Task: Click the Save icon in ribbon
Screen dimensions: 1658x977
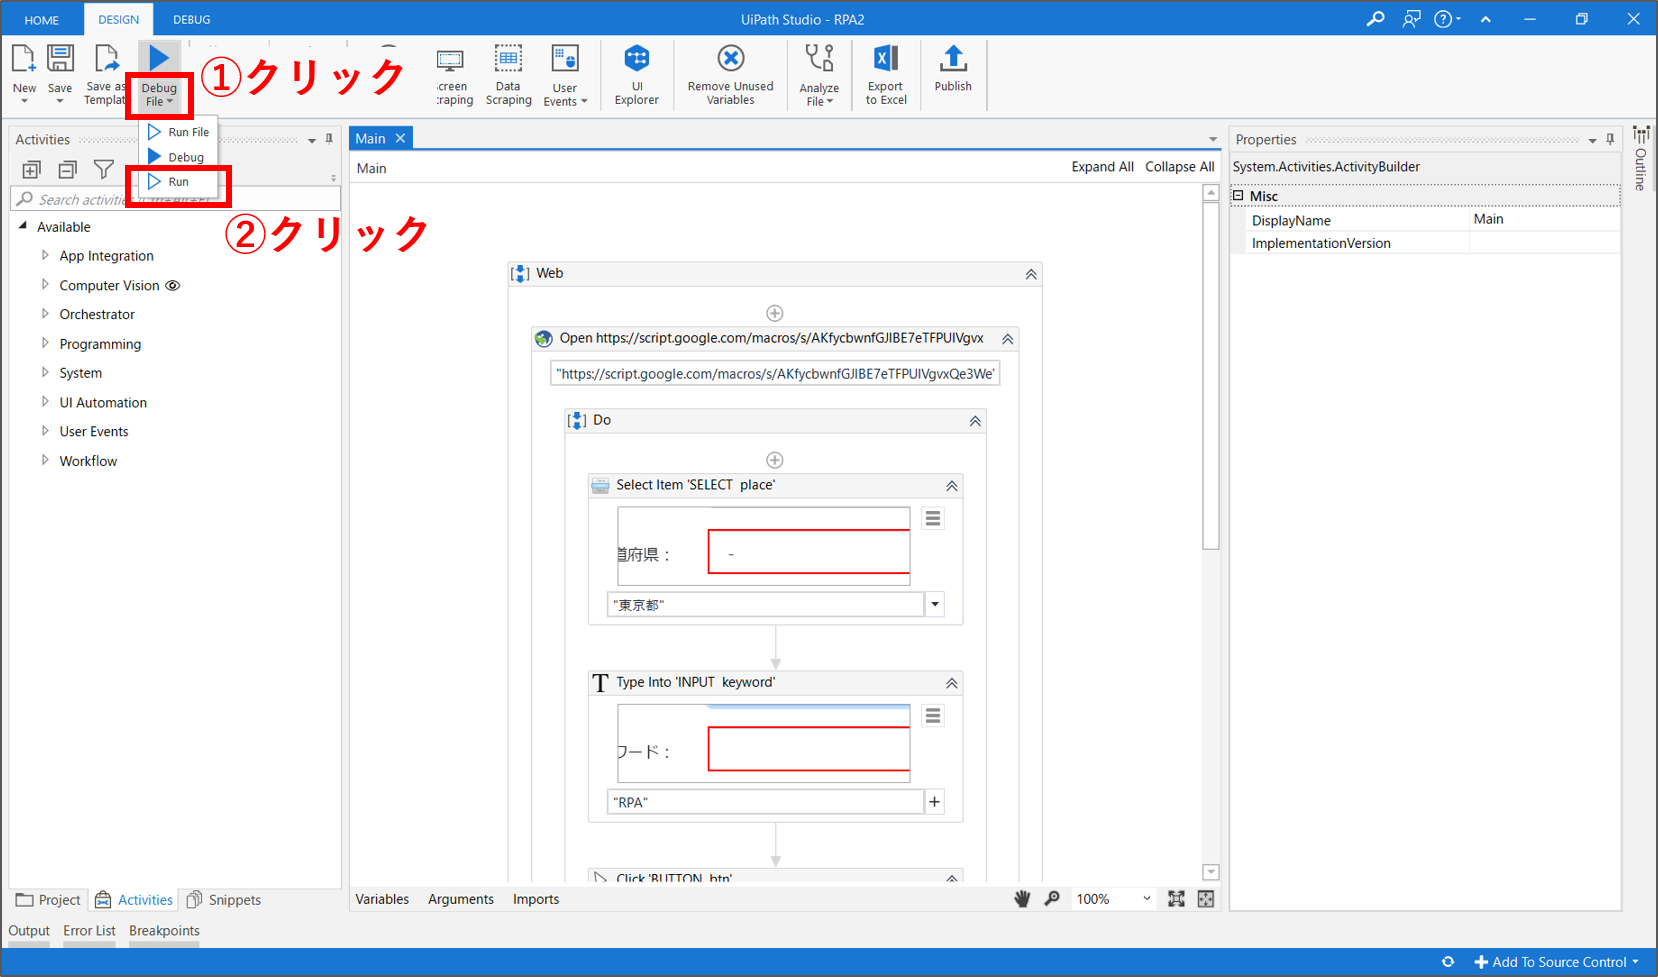Action: click(60, 60)
